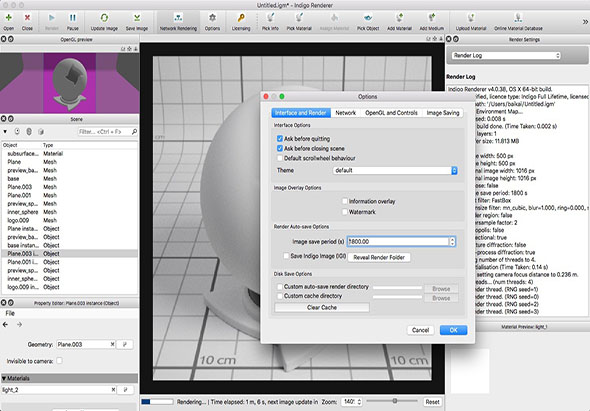The height and width of the screenshot is (411, 590).
Task: Click the Clear Cache button
Action: [322, 307]
